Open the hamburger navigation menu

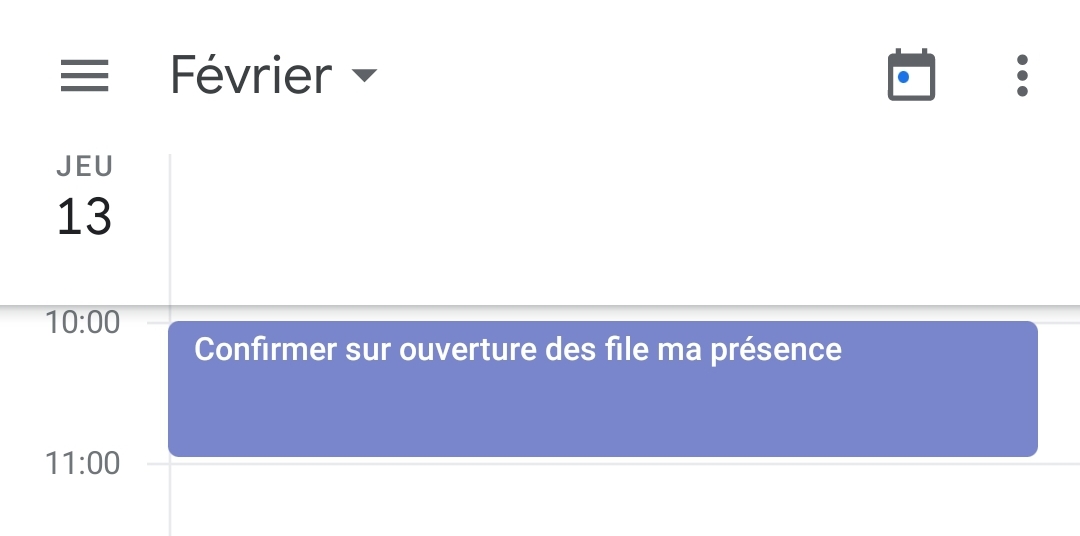(x=85, y=76)
